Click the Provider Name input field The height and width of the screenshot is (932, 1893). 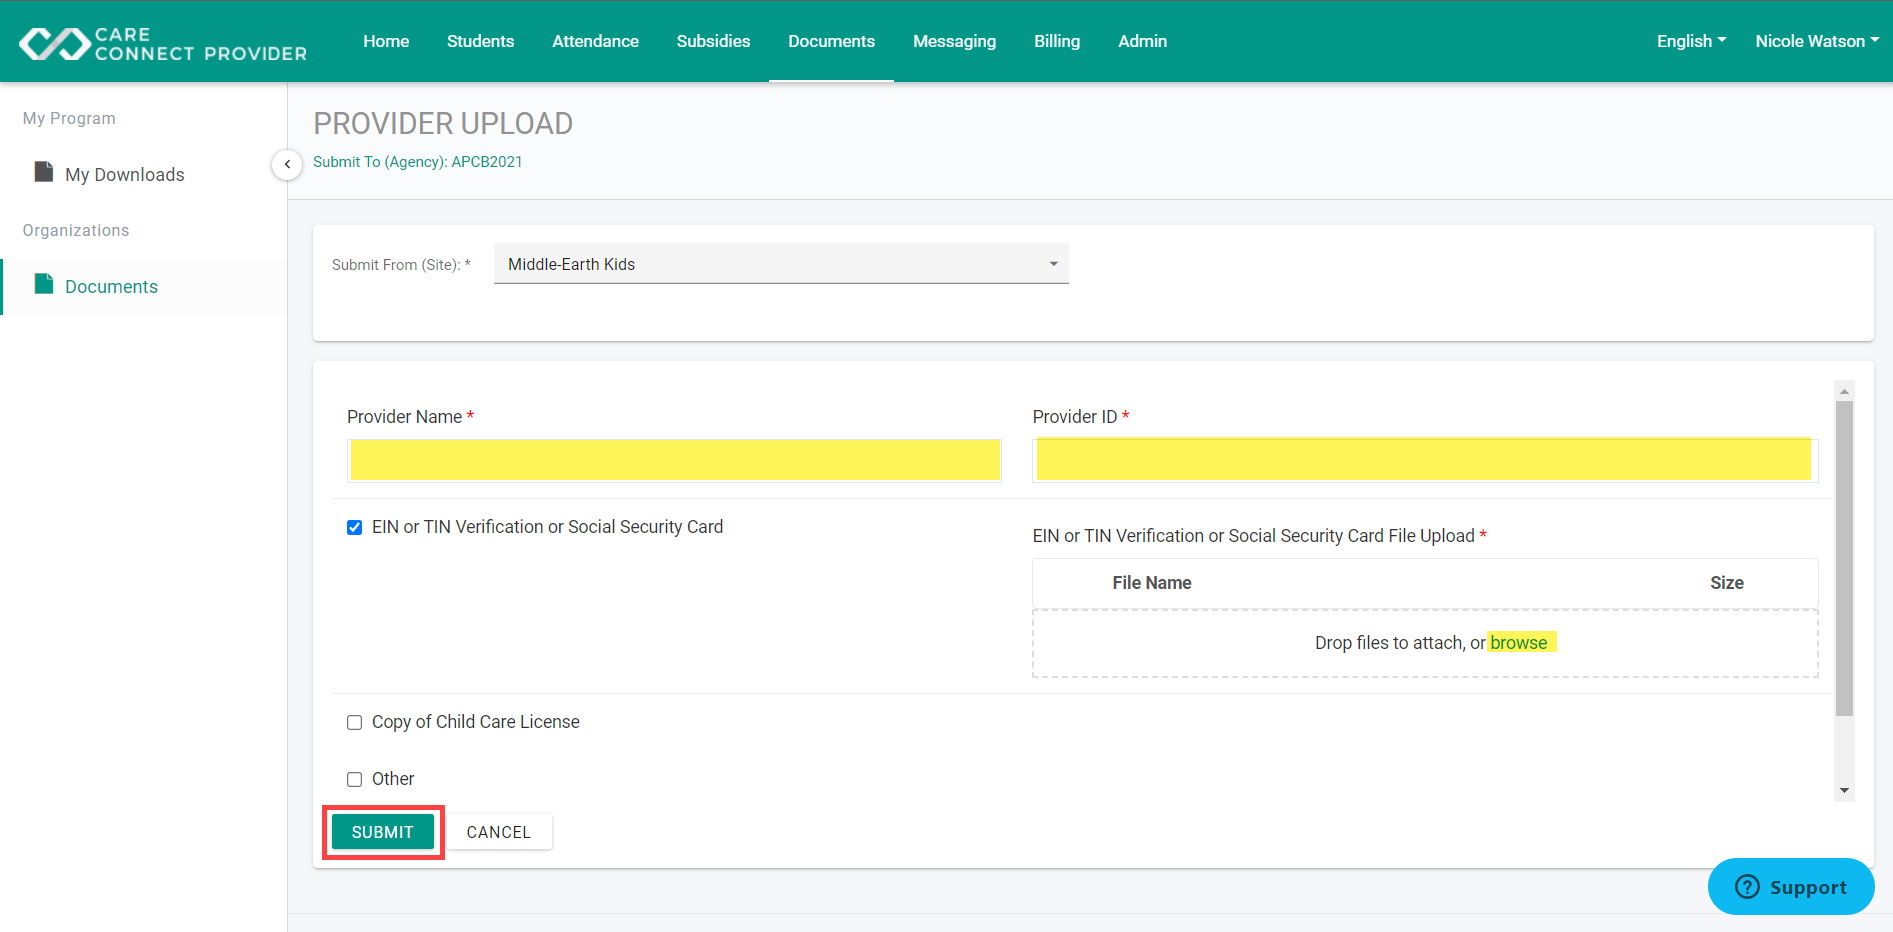pos(675,460)
